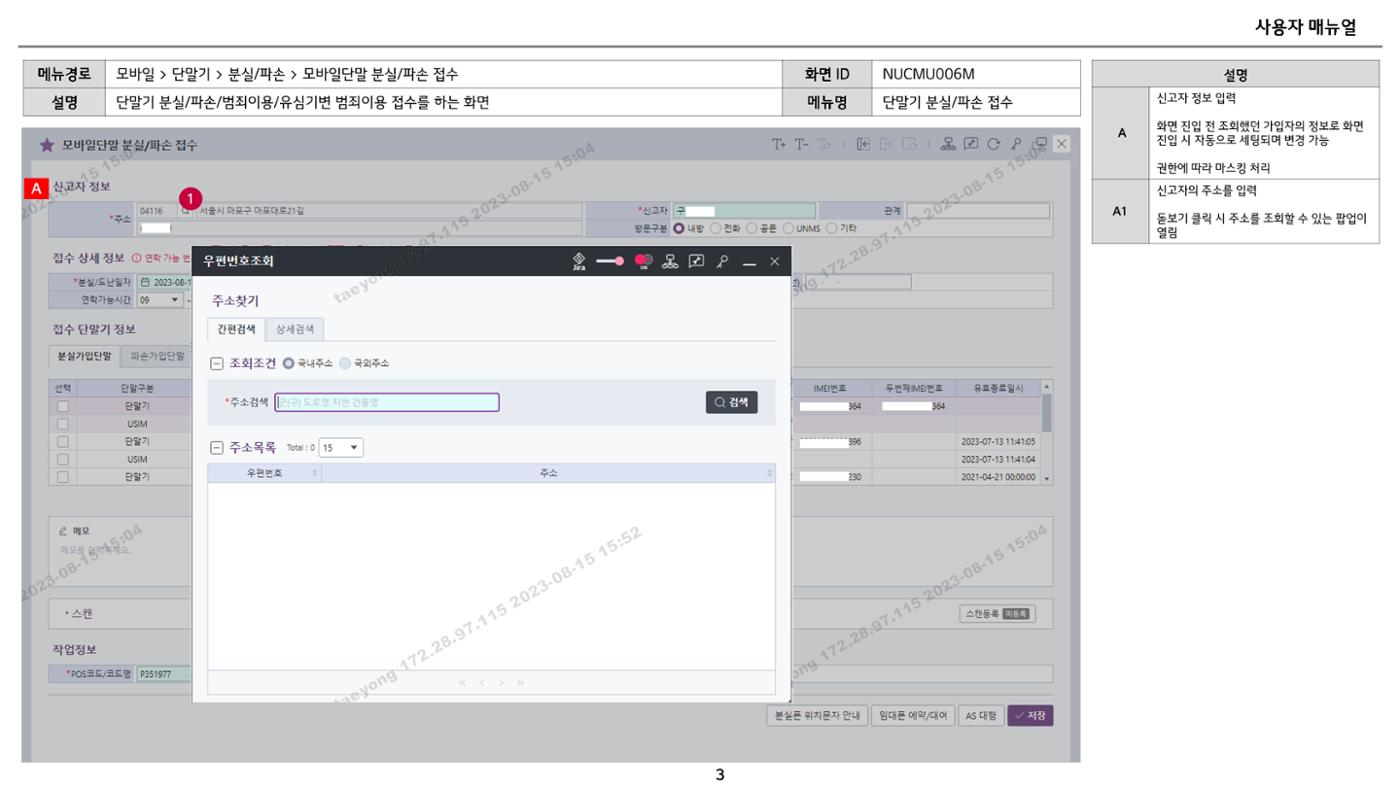Open the 파손가입단말 tab
This screenshot has height=788, width=1400.
click(x=158, y=356)
